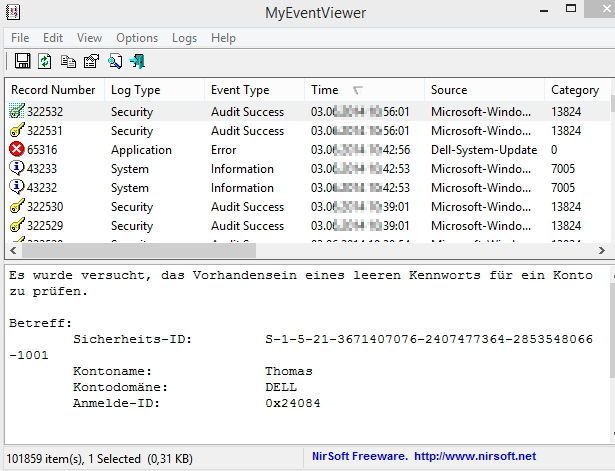Viewport: 615px width, 471px height.
Task: Click category 0 of record 65316
Action: [x=554, y=149]
